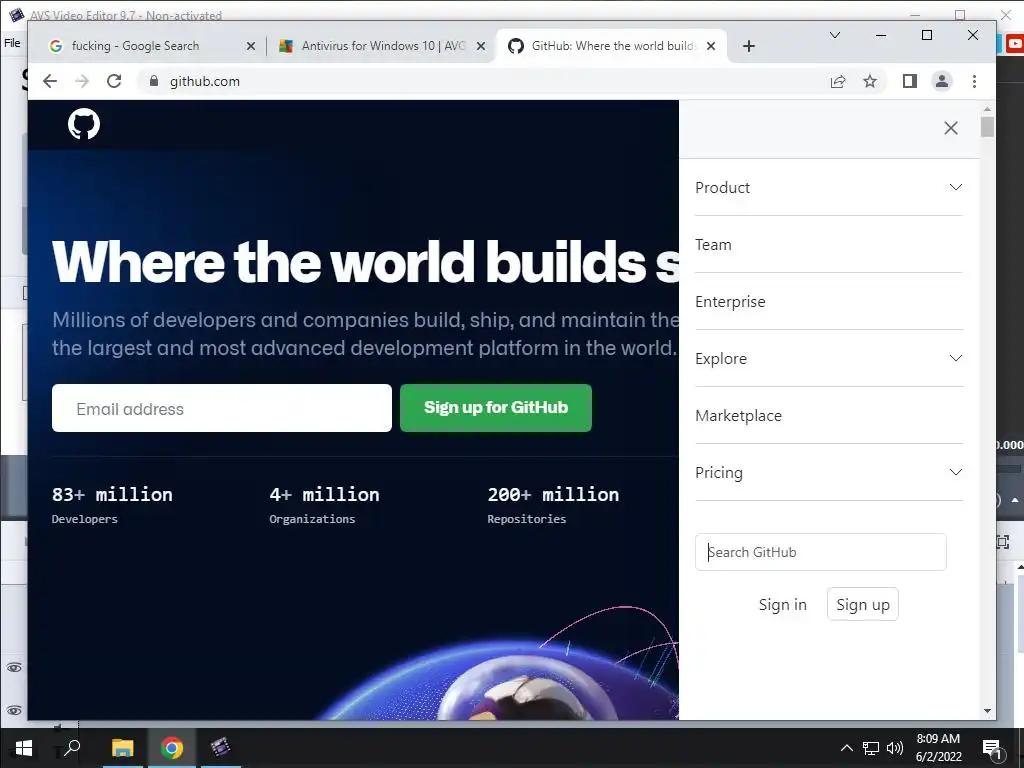Open the Product menu item
This screenshot has width=1024, height=768.
click(x=722, y=188)
